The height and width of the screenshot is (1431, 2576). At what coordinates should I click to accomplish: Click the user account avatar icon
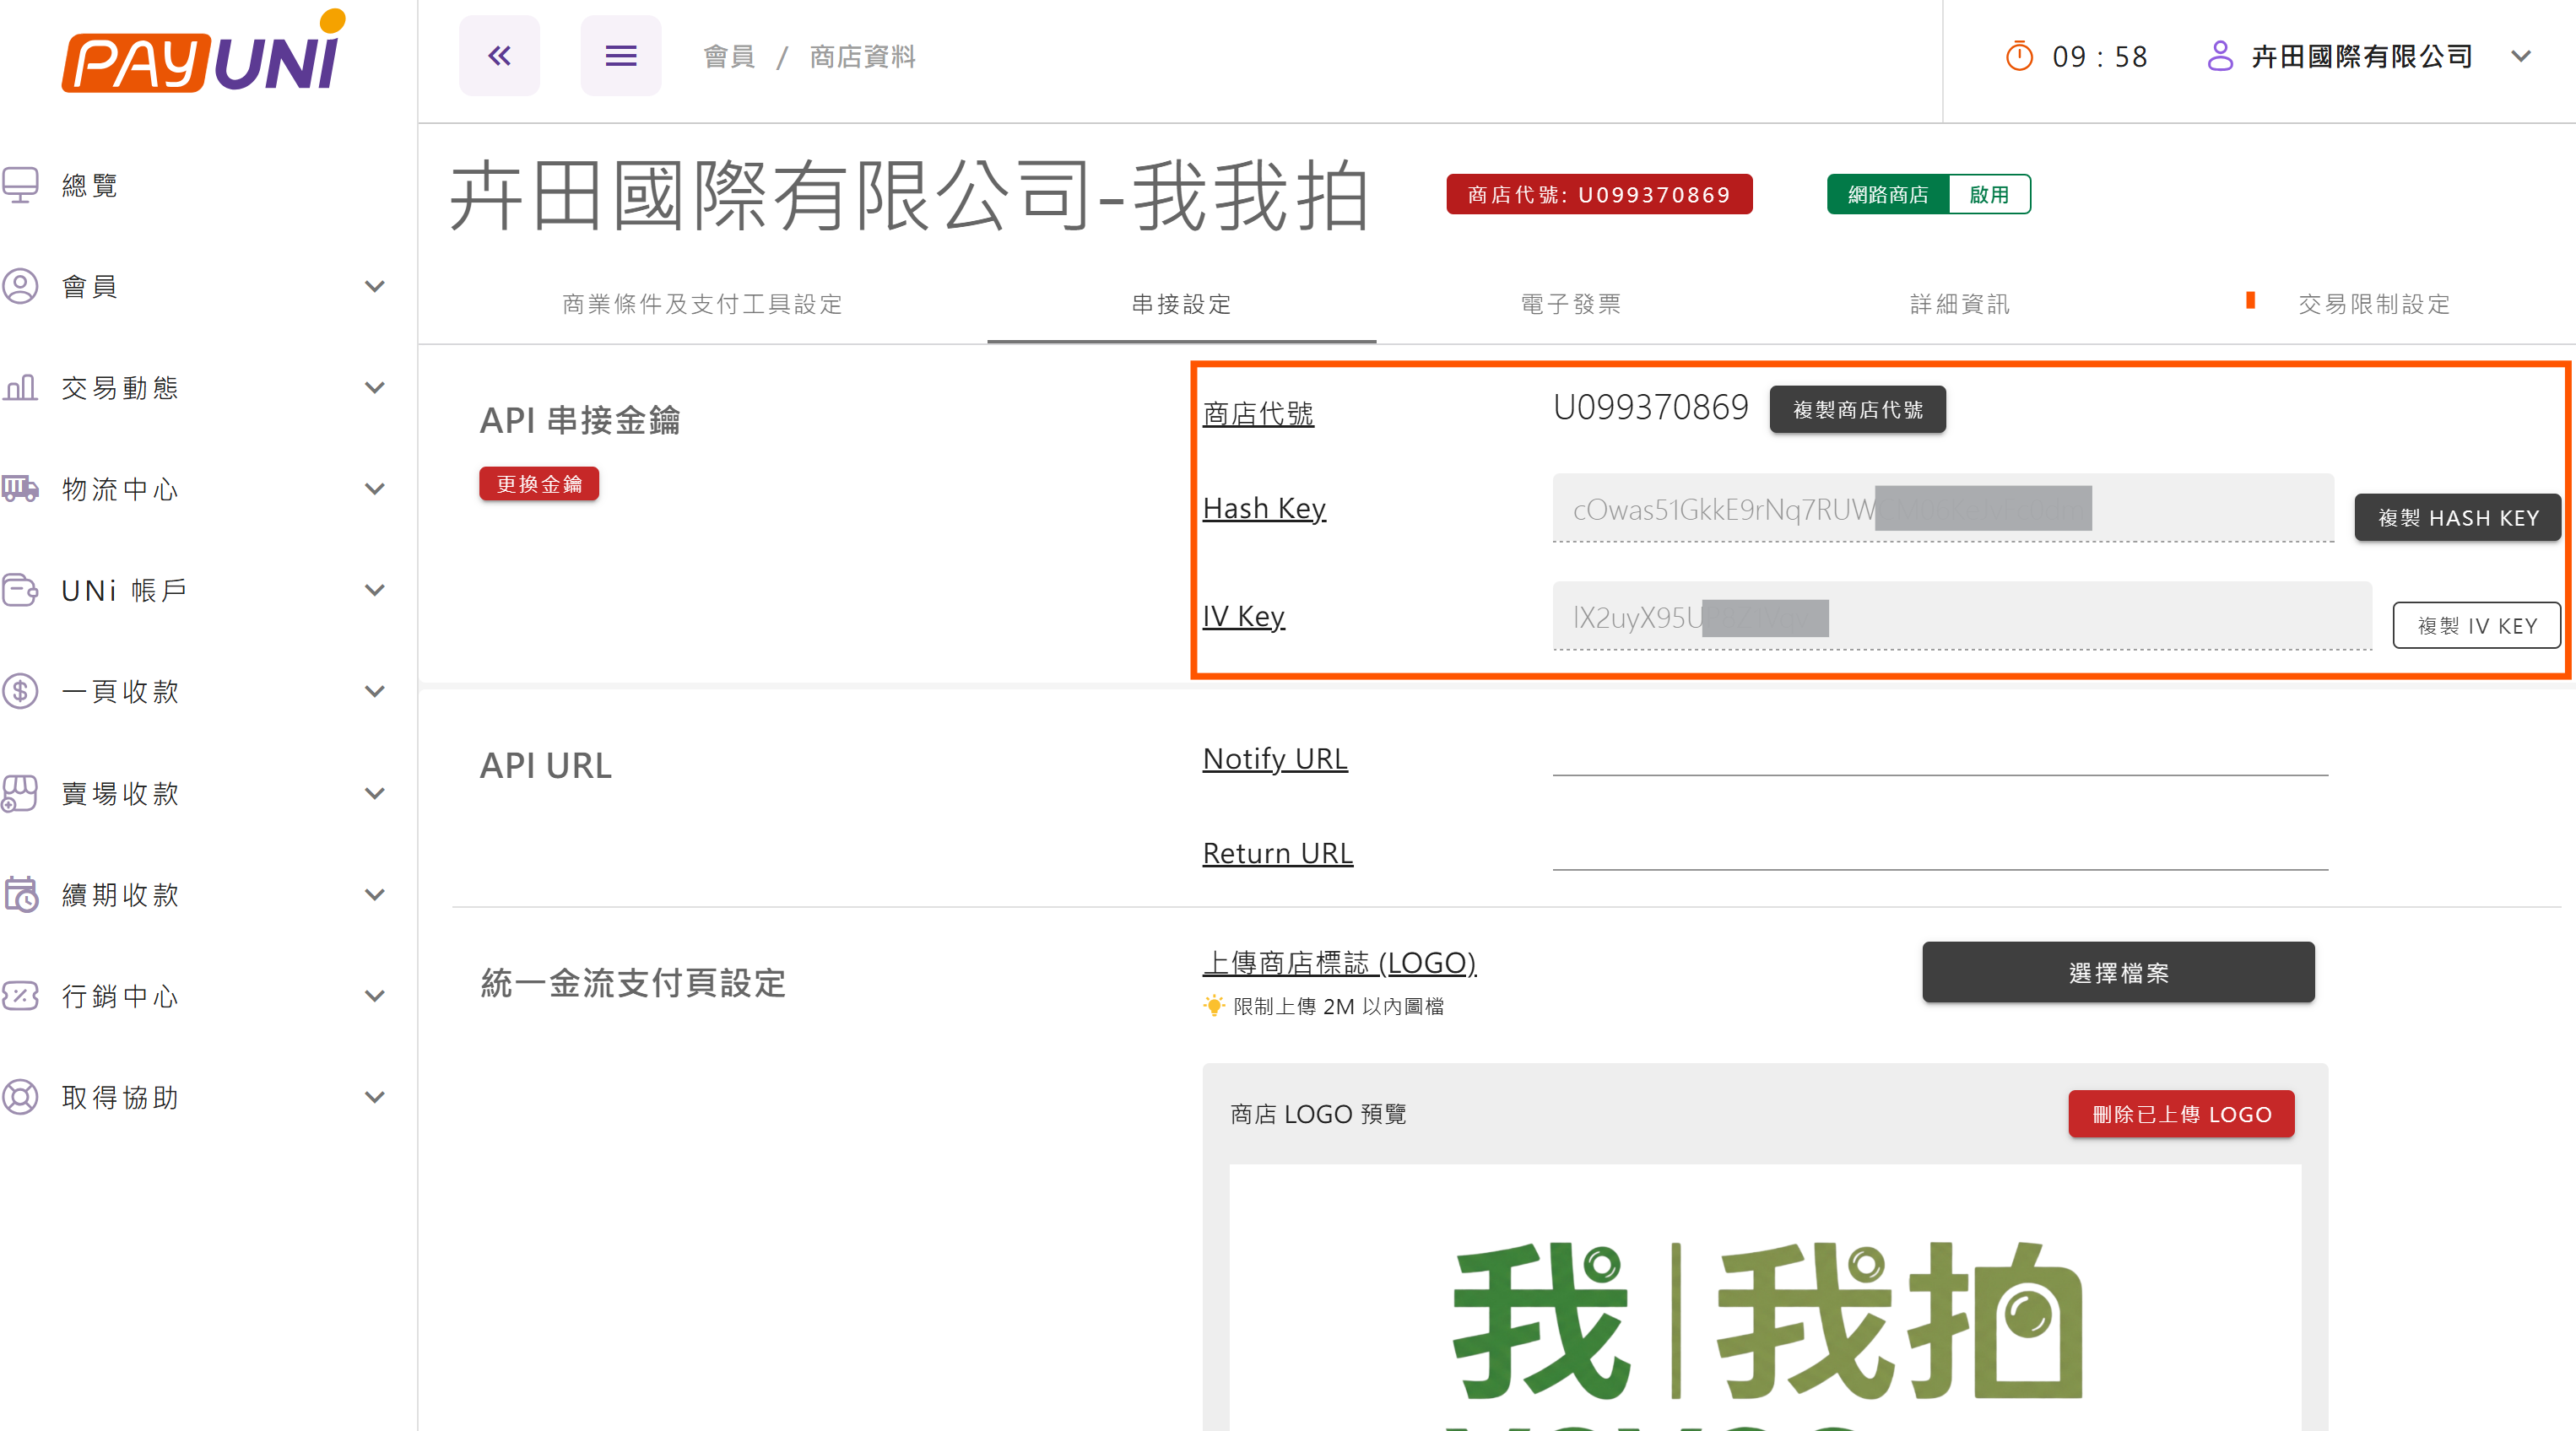click(x=2220, y=56)
